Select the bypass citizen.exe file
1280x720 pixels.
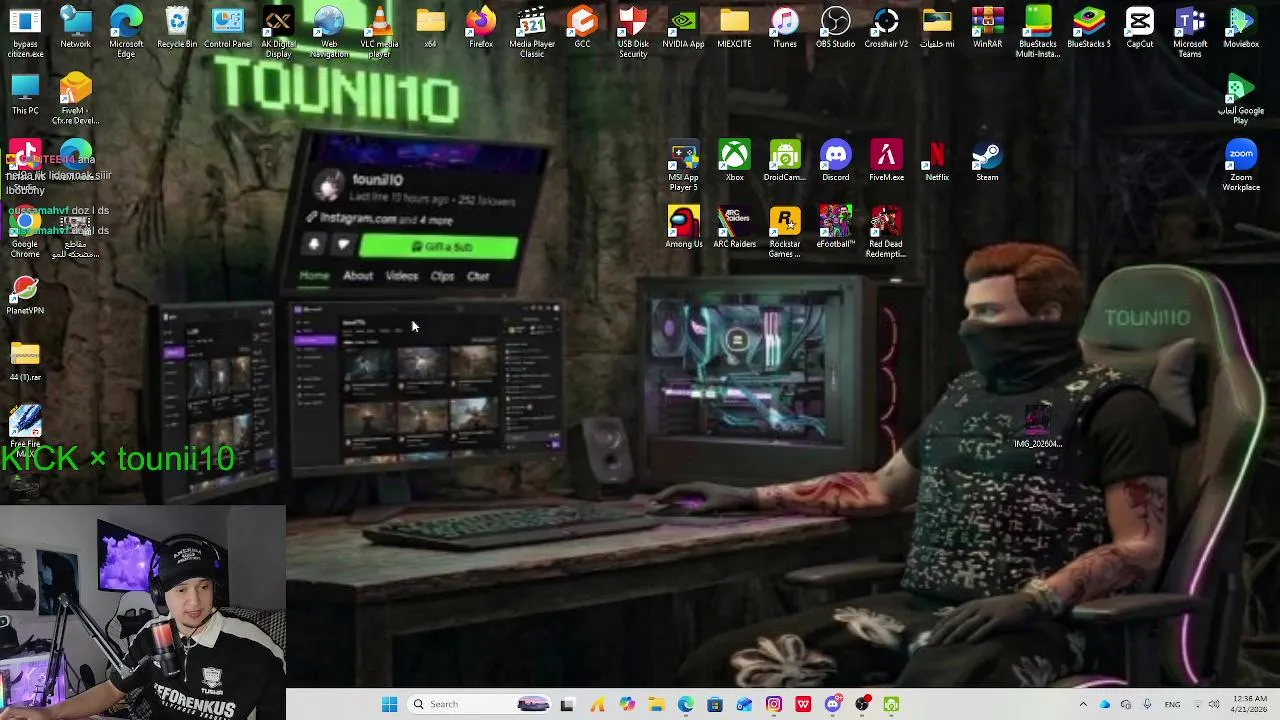25,32
